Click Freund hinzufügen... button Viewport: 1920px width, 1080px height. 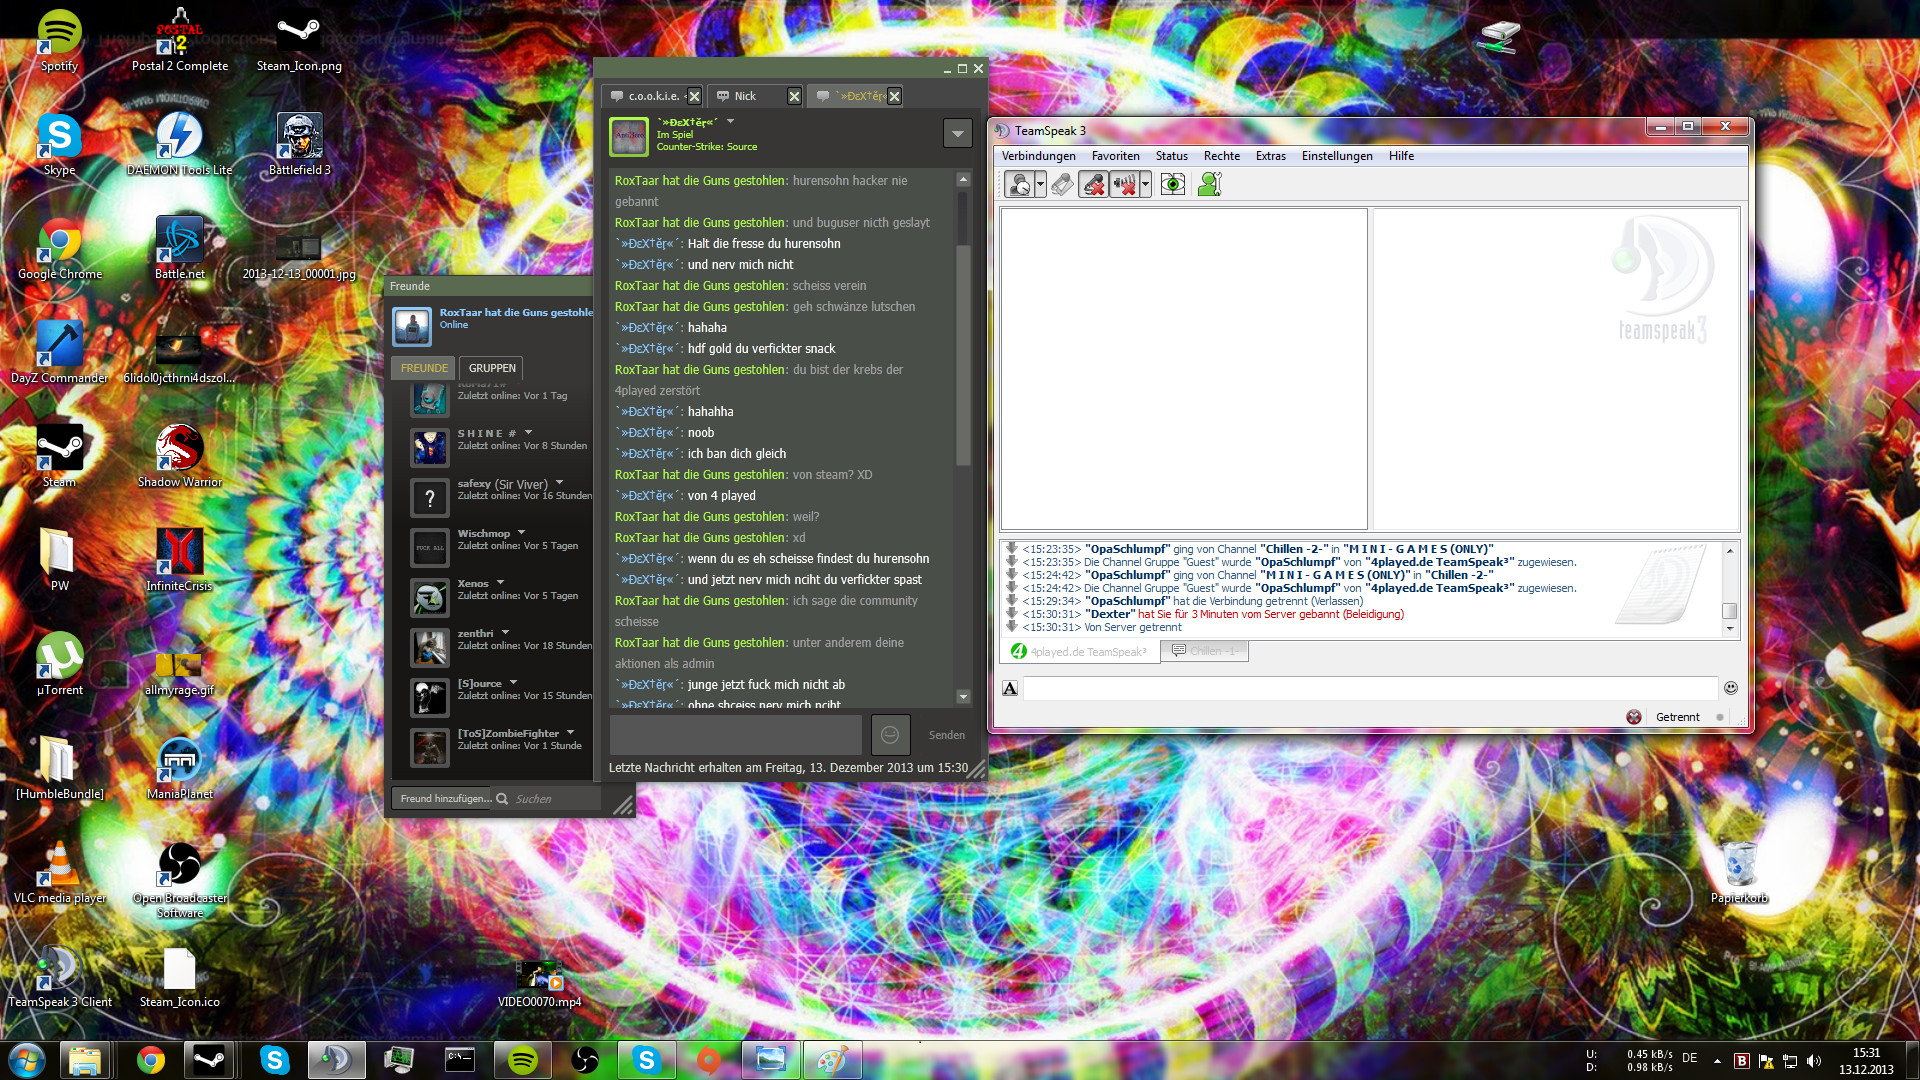[x=446, y=798]
